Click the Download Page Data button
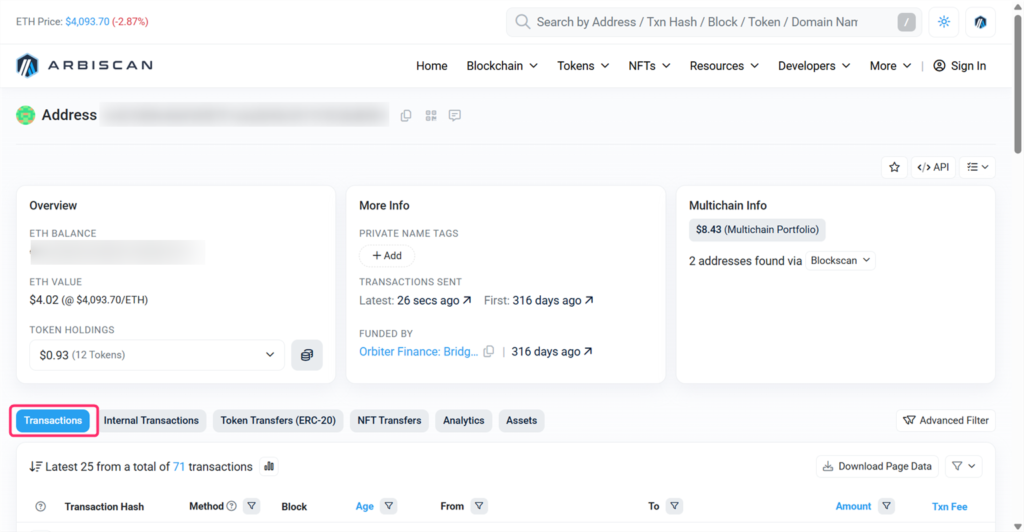 878,466
